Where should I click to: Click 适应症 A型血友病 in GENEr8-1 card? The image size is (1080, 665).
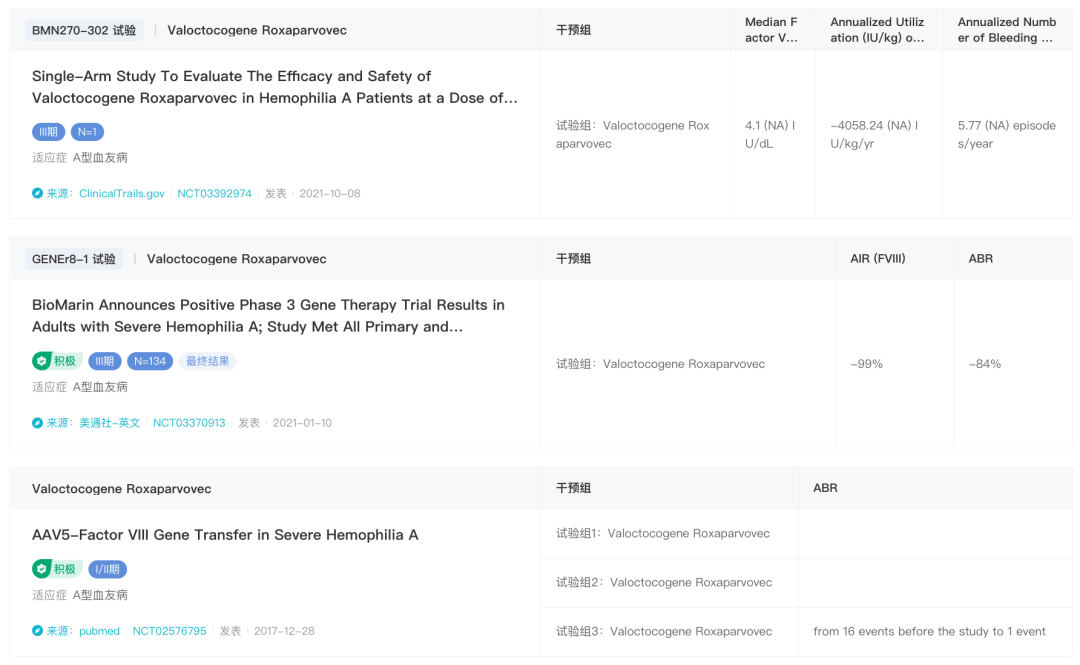pyautogui.click(x=80, y=387)
